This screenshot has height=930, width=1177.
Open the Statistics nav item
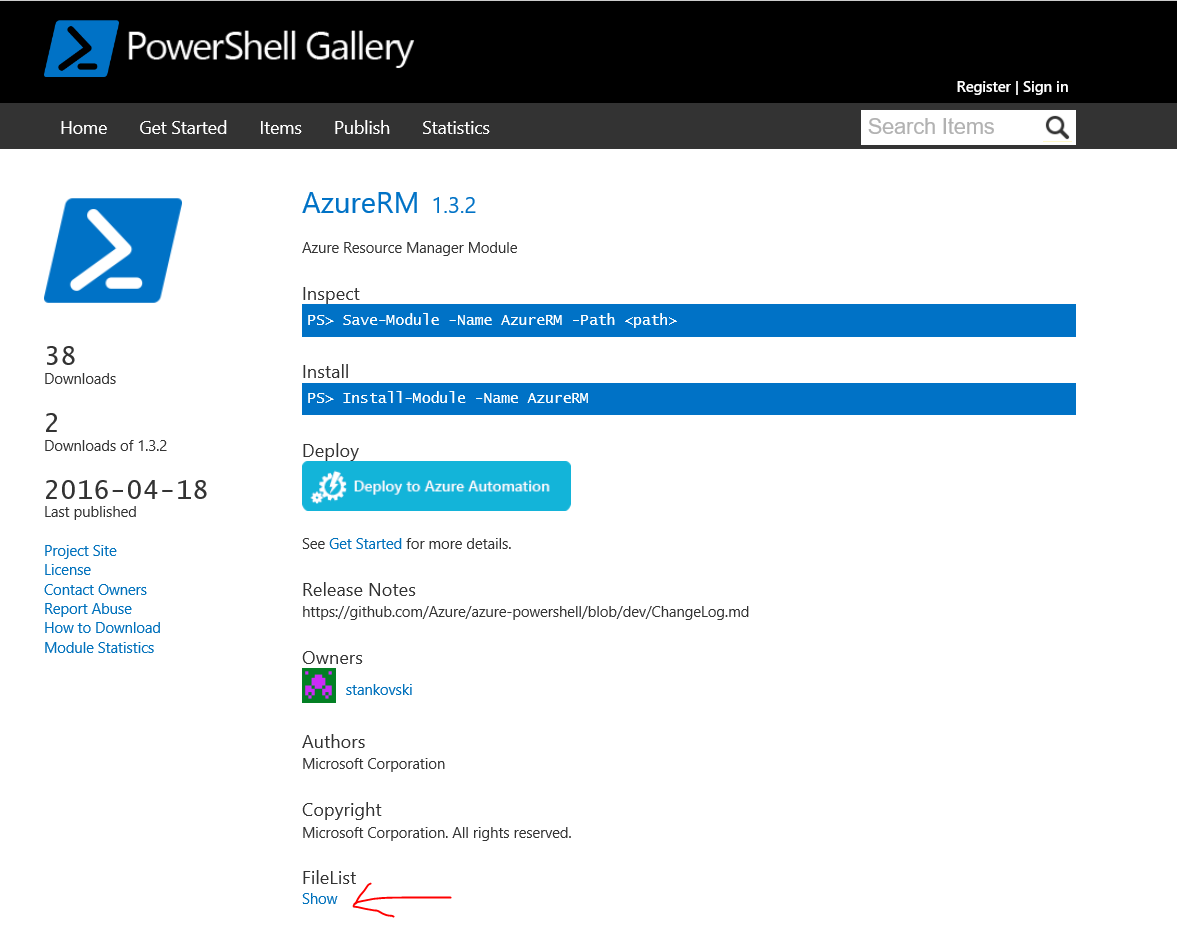point(456,128)
